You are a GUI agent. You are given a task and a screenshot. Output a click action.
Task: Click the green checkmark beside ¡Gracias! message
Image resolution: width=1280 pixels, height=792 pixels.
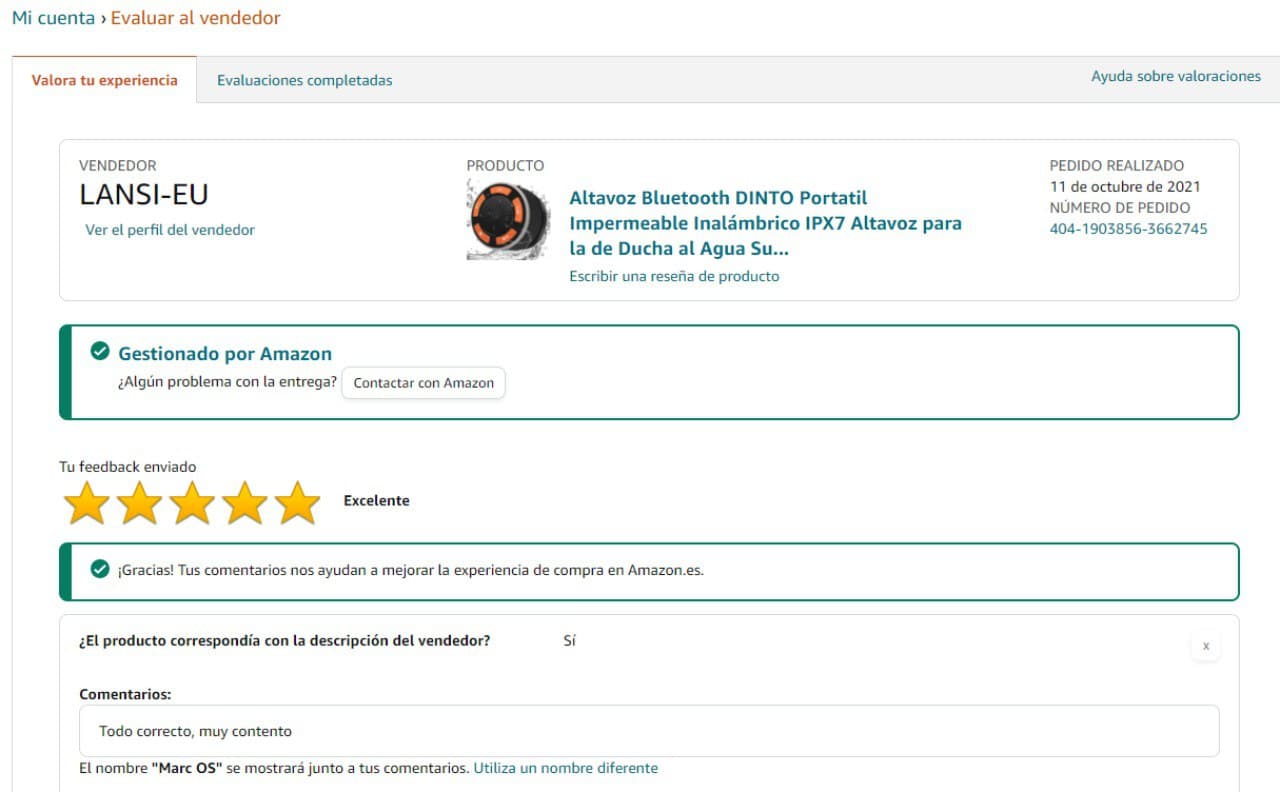tap(100, 569)
